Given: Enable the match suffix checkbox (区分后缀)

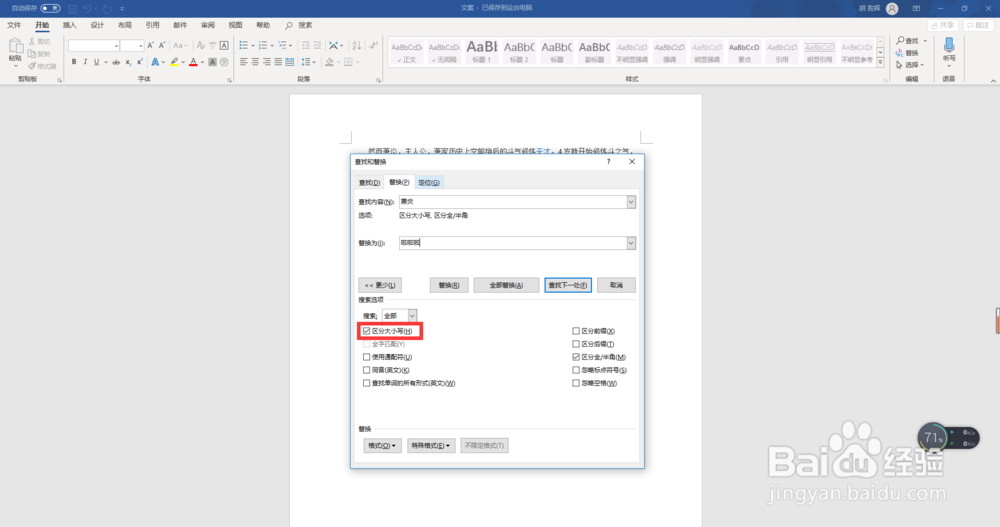Looking at the screenshot, I should (576, 344).
